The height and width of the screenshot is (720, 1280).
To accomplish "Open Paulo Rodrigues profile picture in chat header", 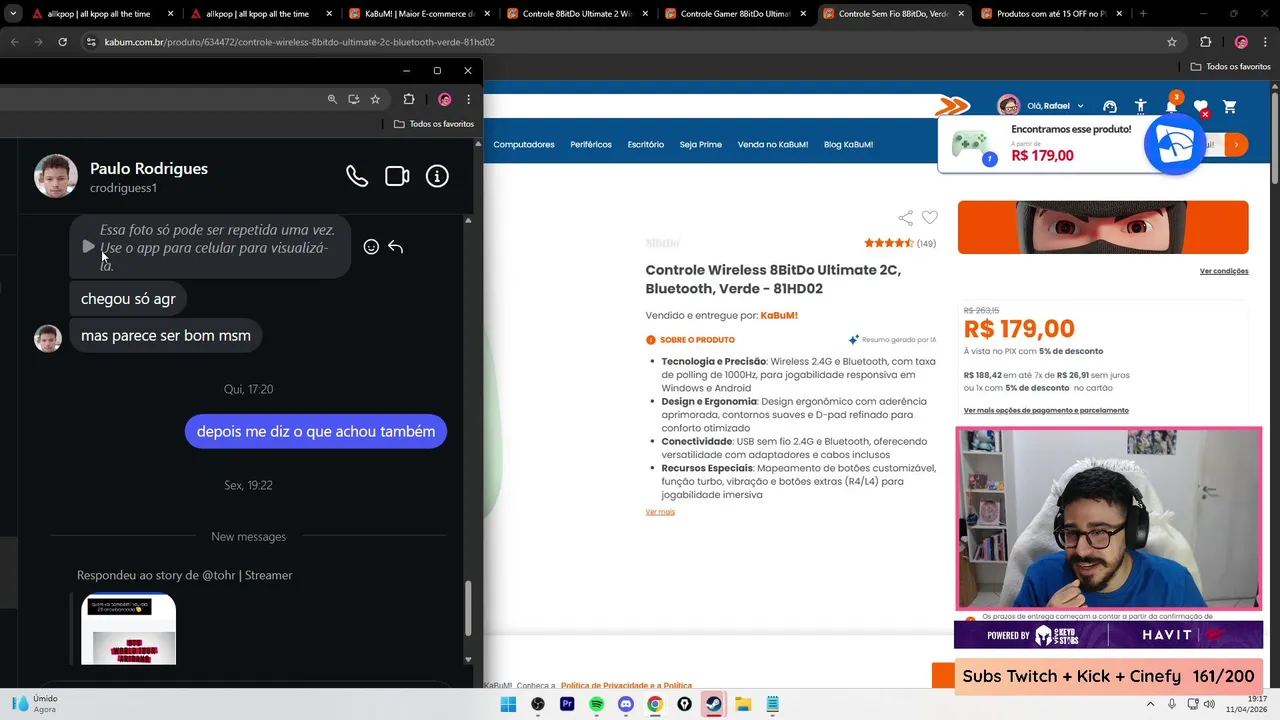I will [56, 176].
